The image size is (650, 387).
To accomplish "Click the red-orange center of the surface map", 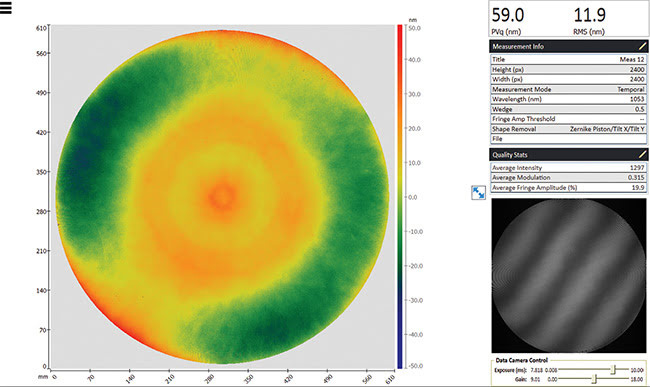I will 223,196.
